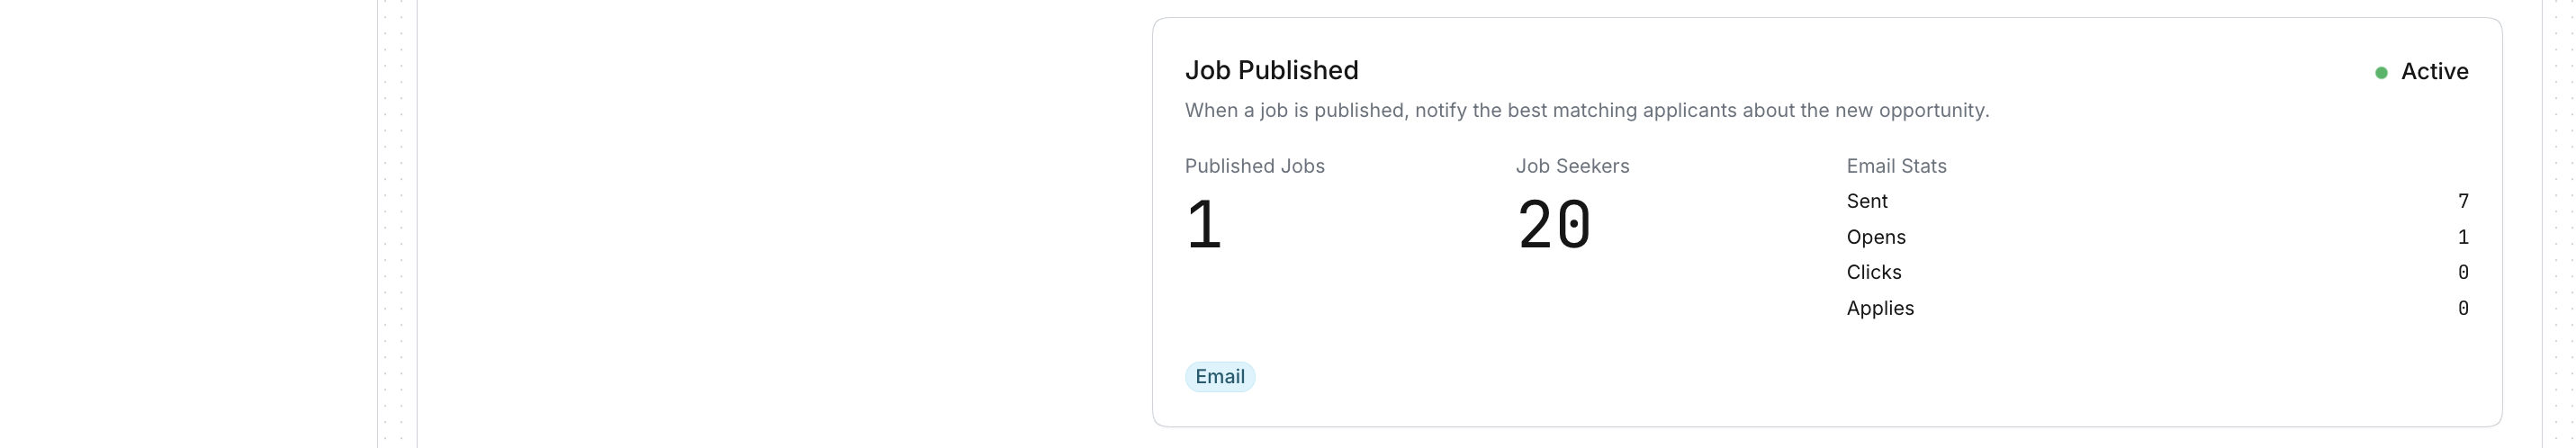Click the Job Seekers label
Screen dimensions: 2576x448
point(1572,166)
